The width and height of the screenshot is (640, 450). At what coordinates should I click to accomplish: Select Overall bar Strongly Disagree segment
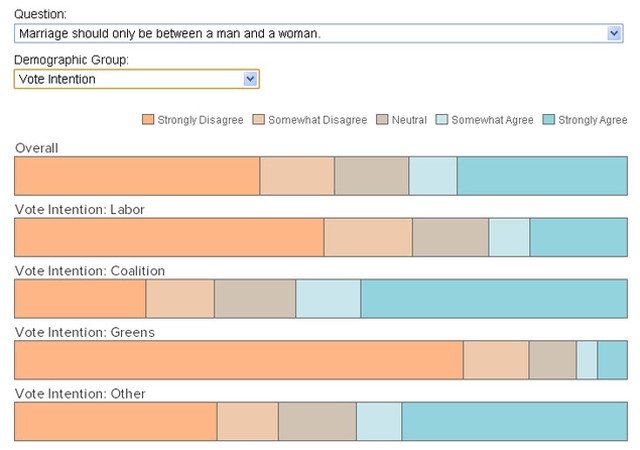pyautogui.click(x=137, y=176)
